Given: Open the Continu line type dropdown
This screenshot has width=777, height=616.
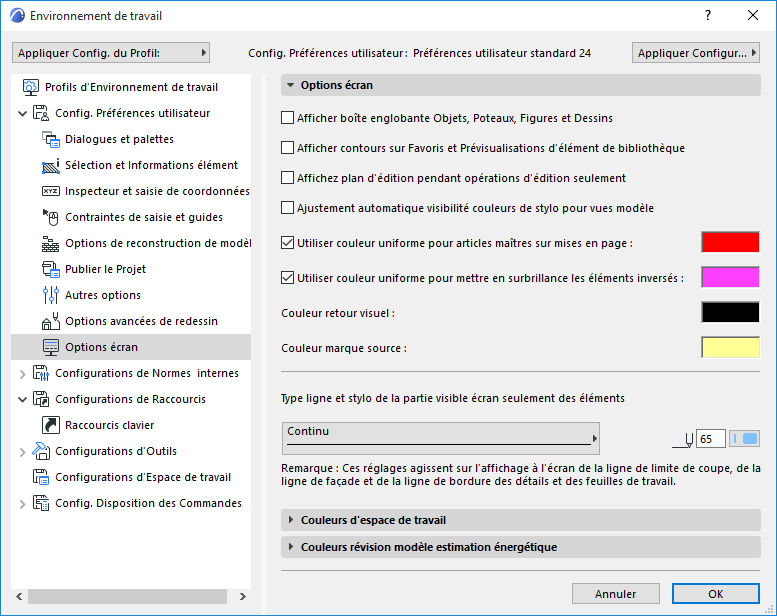Looking at the screenshot, I should click(x=441, y=437).
